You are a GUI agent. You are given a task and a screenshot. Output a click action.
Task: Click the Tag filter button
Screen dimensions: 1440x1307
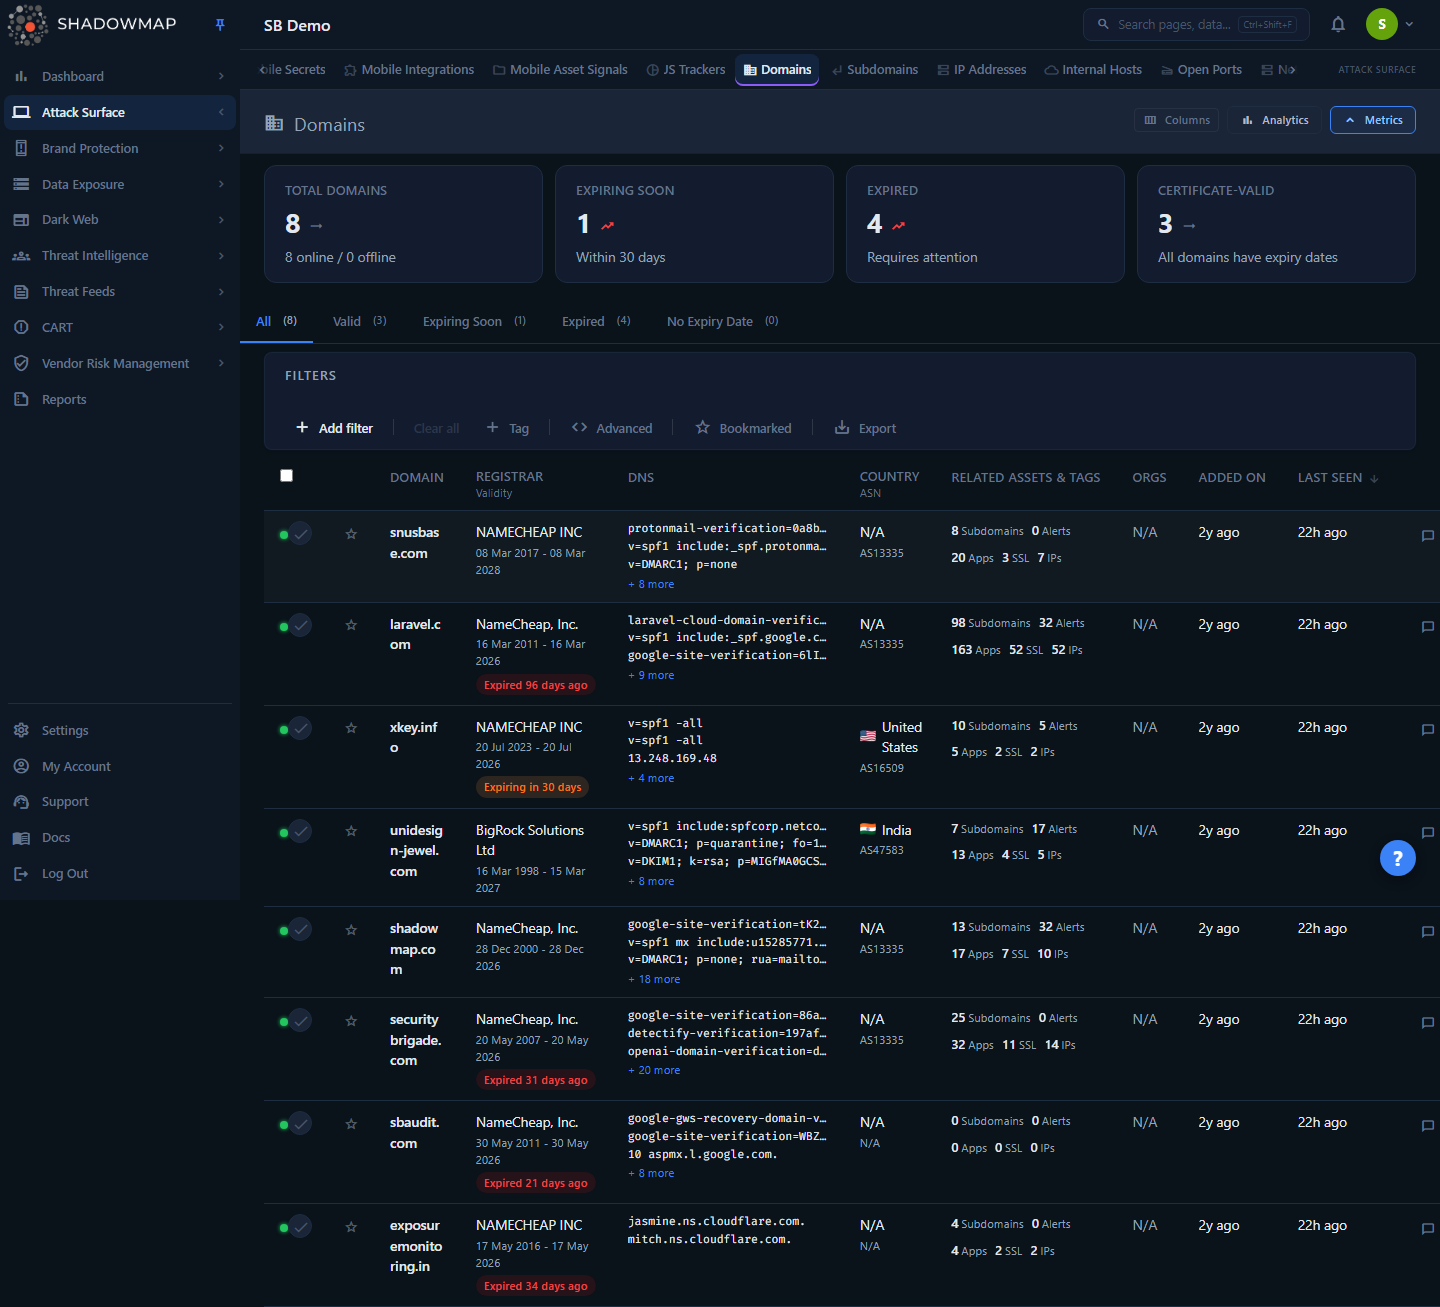[x=508, y=428]
